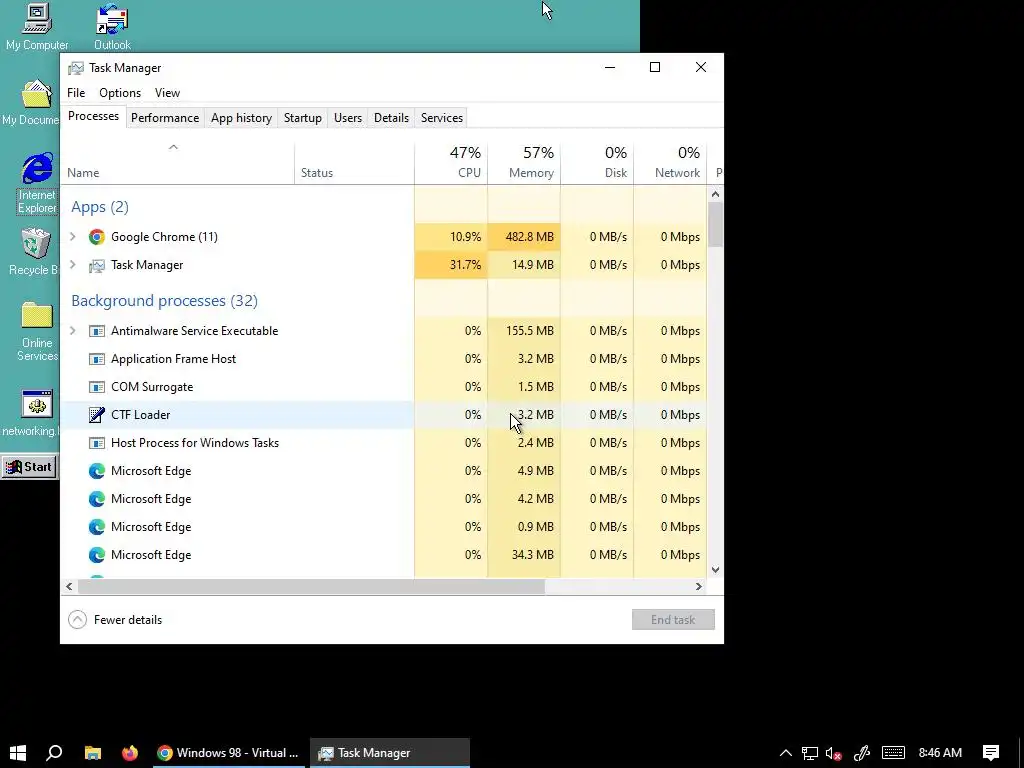The height and width of the screenshot is (768, 1024).
Task: Click the horizontal scrollbar thumb
Action: tap(312, 586)
